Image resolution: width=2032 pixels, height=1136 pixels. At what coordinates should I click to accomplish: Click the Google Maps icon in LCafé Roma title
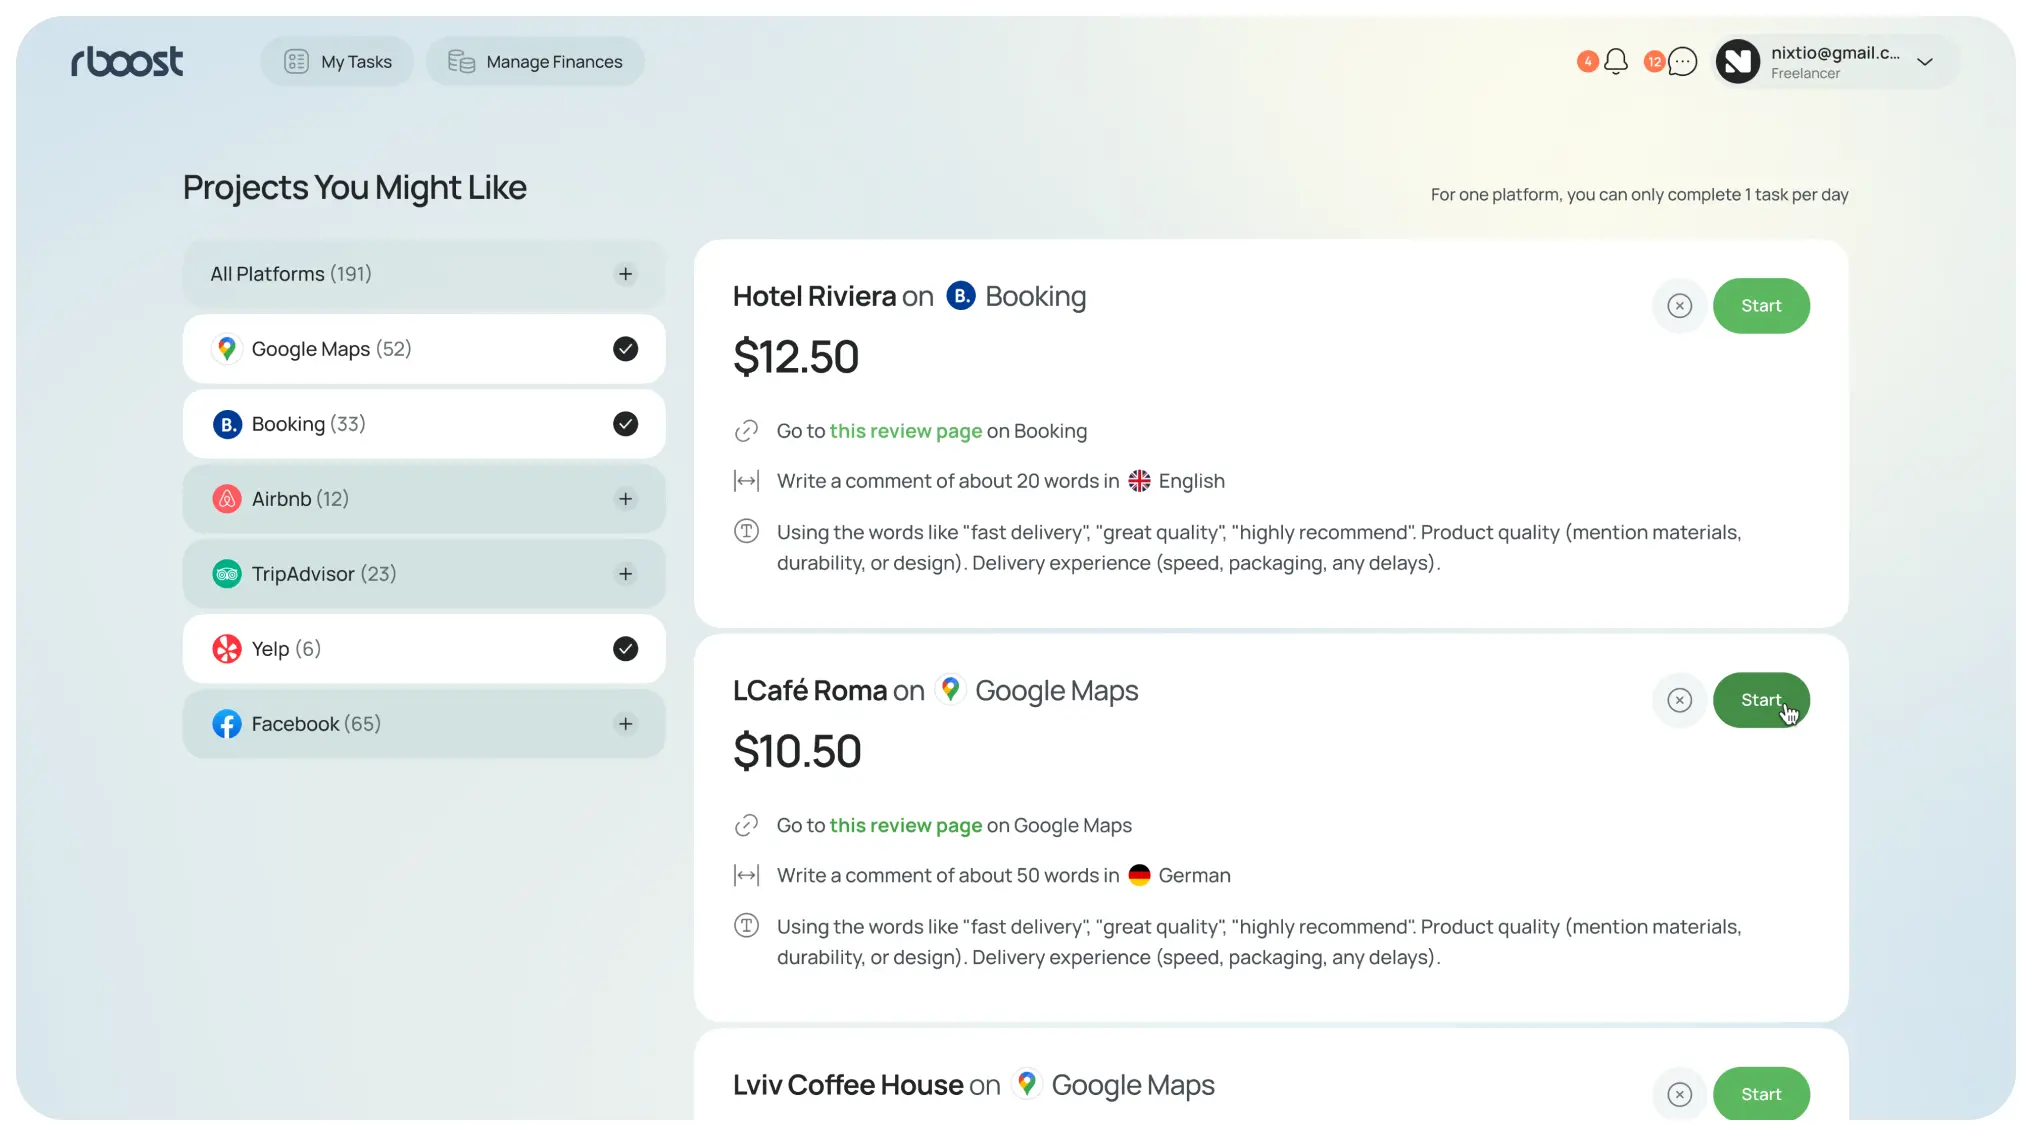(950, 690)
